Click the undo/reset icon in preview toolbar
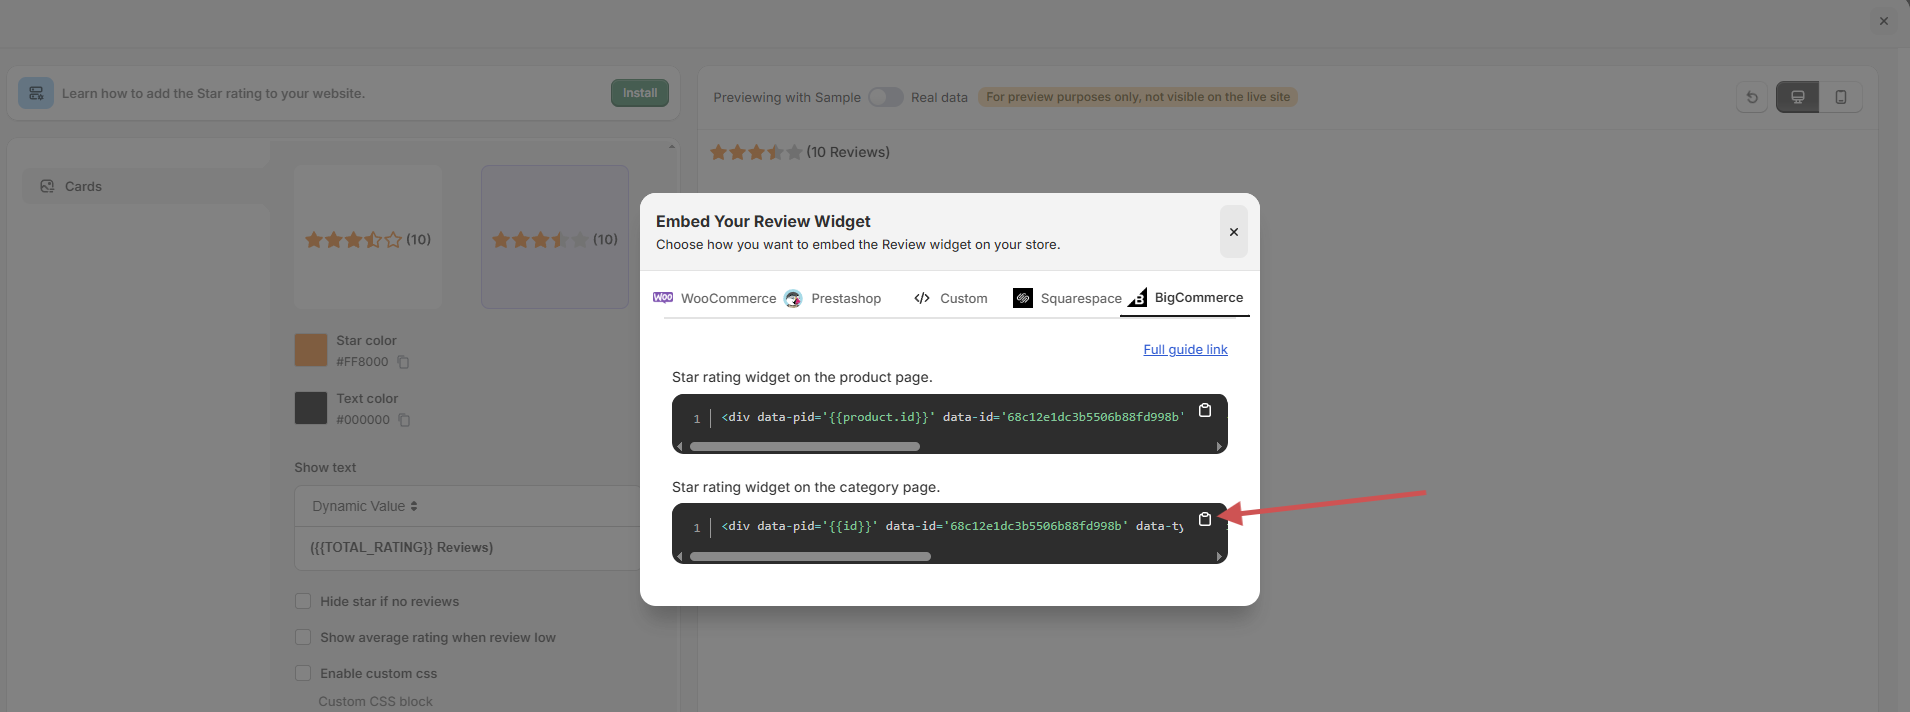The width and height of the screenshot is (1910, 712). tap(1752, 97)
